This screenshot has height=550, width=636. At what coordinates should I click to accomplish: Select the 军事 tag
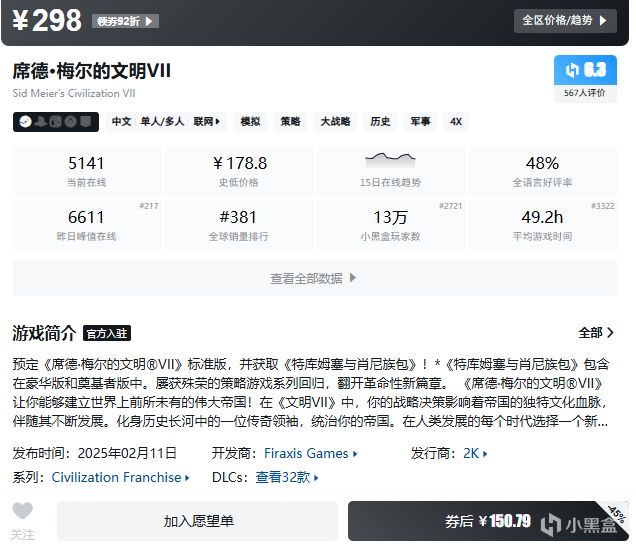pos(420,121)
